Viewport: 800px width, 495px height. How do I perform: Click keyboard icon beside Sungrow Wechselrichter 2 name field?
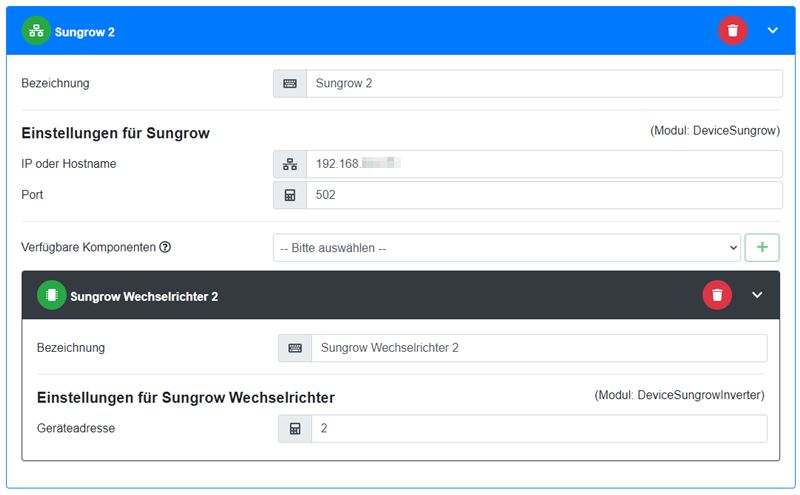(x=295, y=348)
